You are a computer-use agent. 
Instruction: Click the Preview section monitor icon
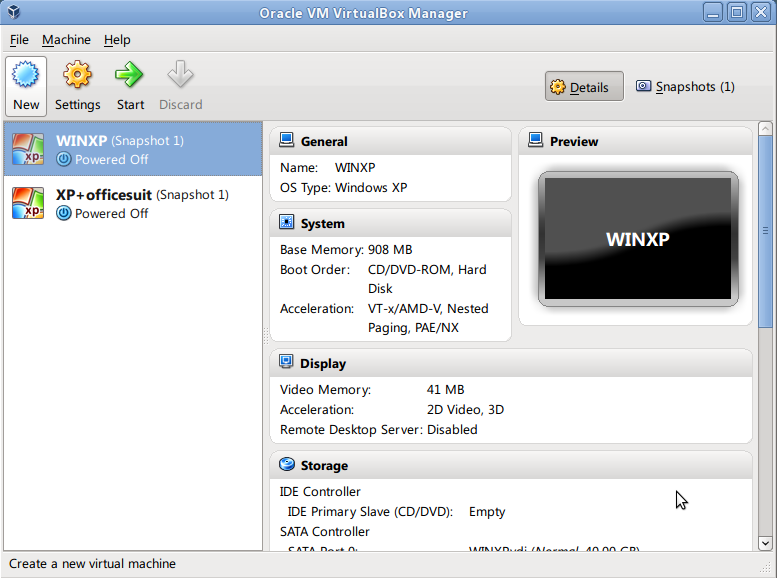pos(536,140)
